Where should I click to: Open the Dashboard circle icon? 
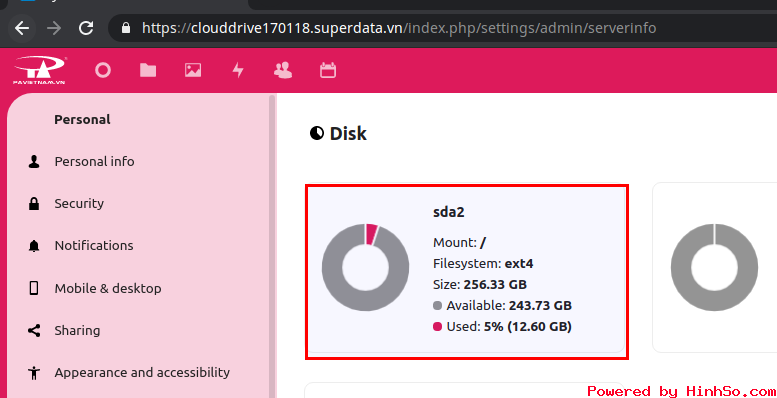click(103, 70)
